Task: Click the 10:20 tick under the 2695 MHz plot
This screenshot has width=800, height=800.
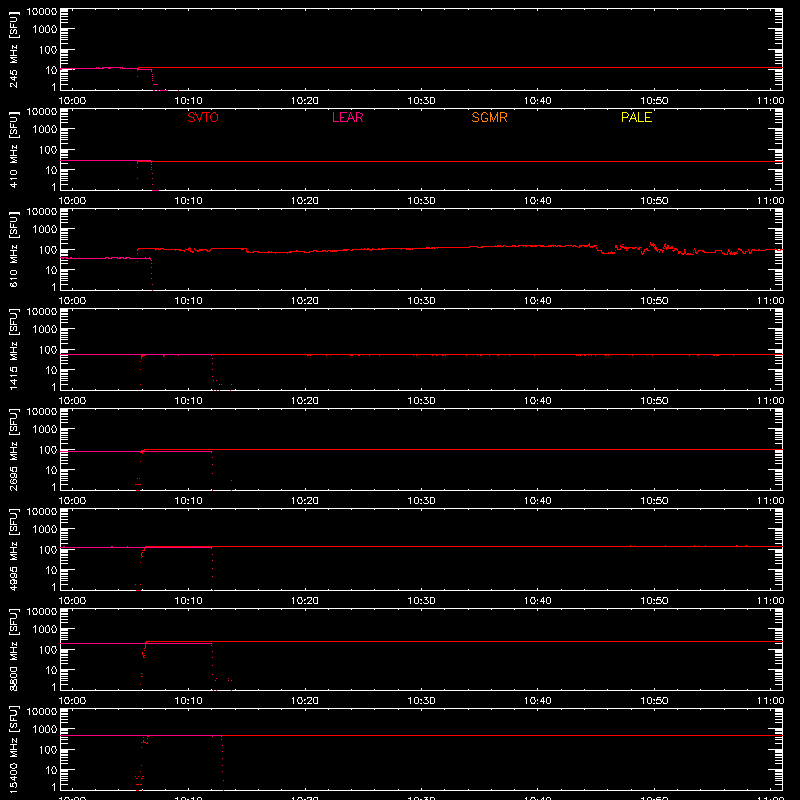Action: [305, 501]
